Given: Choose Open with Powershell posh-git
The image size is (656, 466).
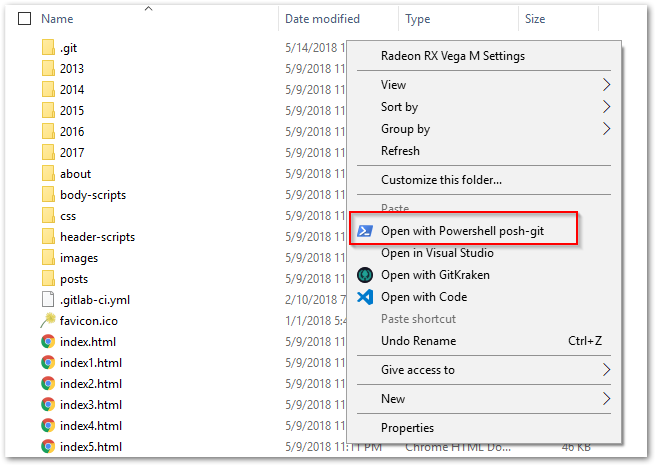Looking at the screenshot, I should click(464, 231).
